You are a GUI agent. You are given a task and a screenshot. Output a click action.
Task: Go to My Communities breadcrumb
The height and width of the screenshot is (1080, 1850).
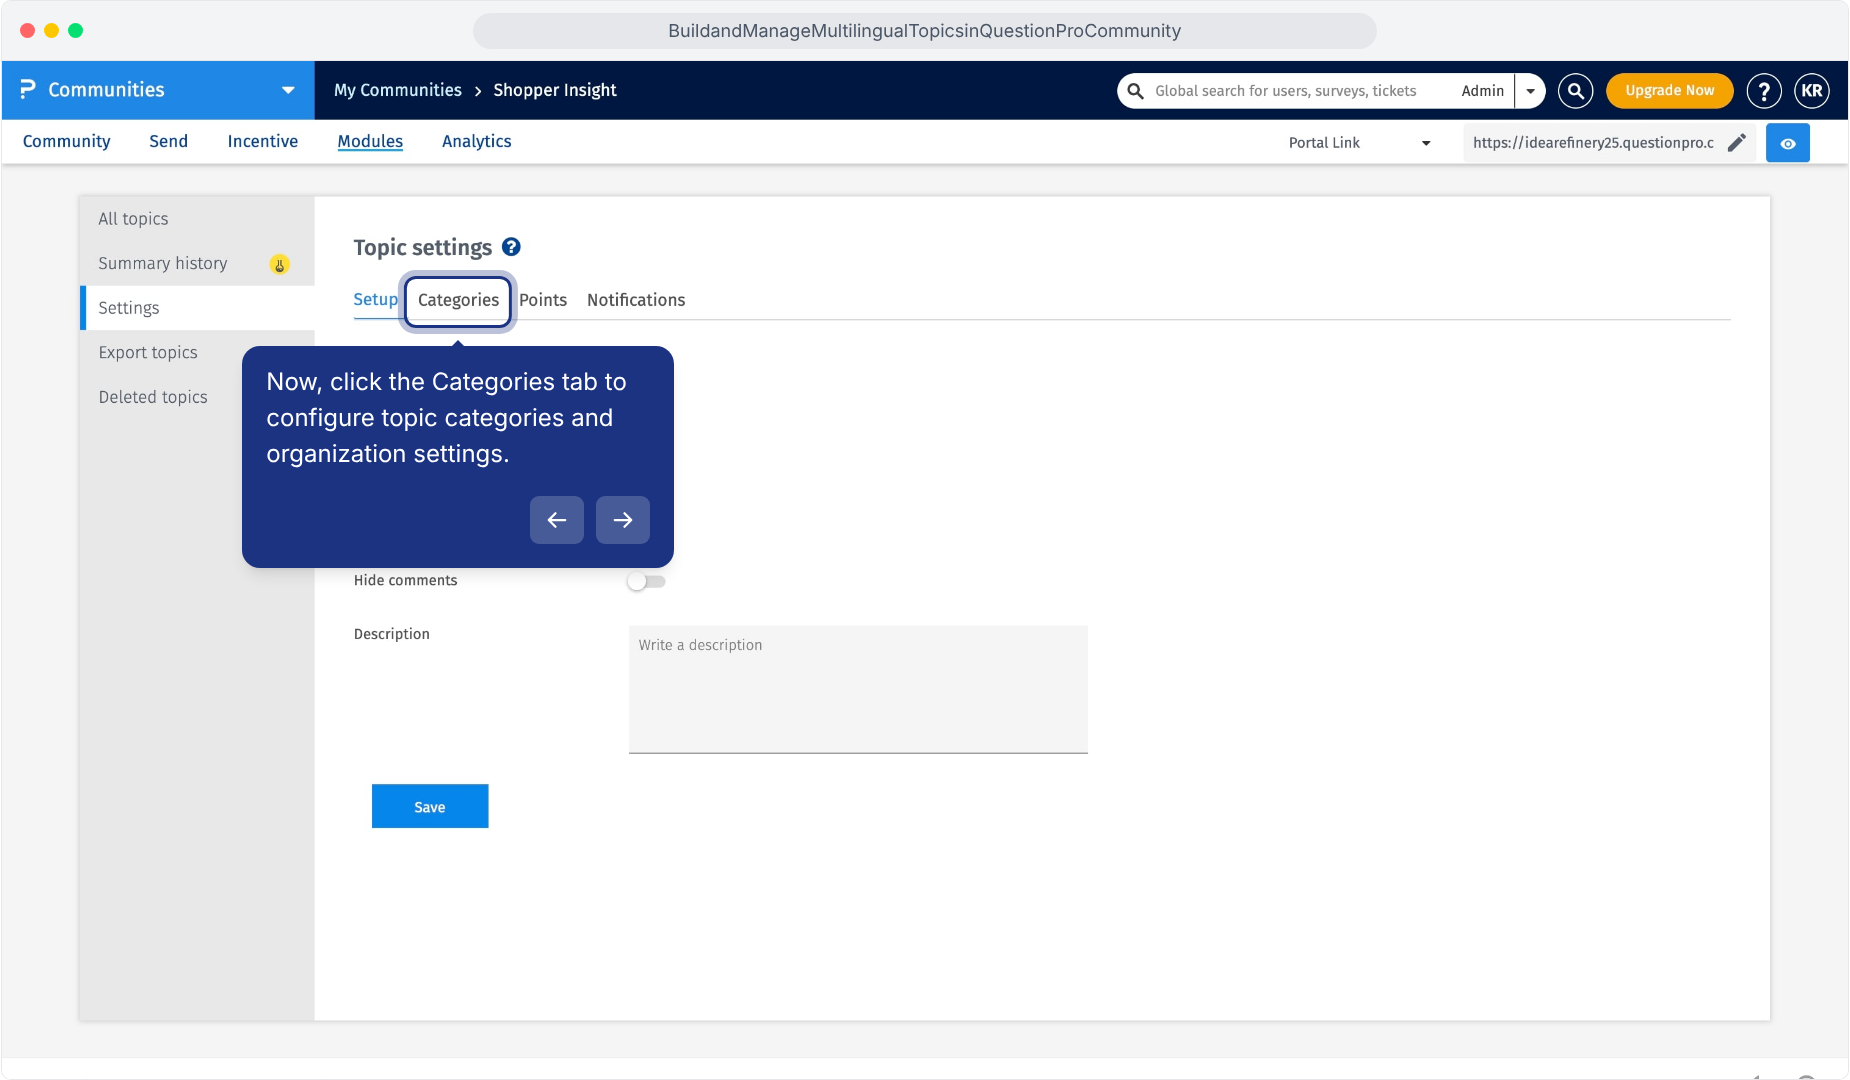[x=398, y=90]
